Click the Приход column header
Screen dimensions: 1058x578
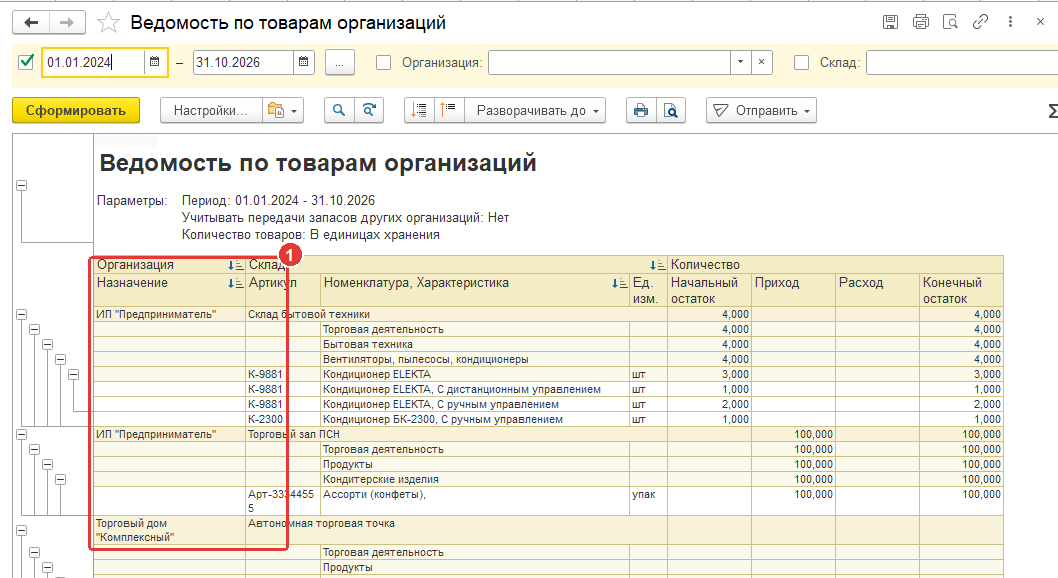[794, 291]
